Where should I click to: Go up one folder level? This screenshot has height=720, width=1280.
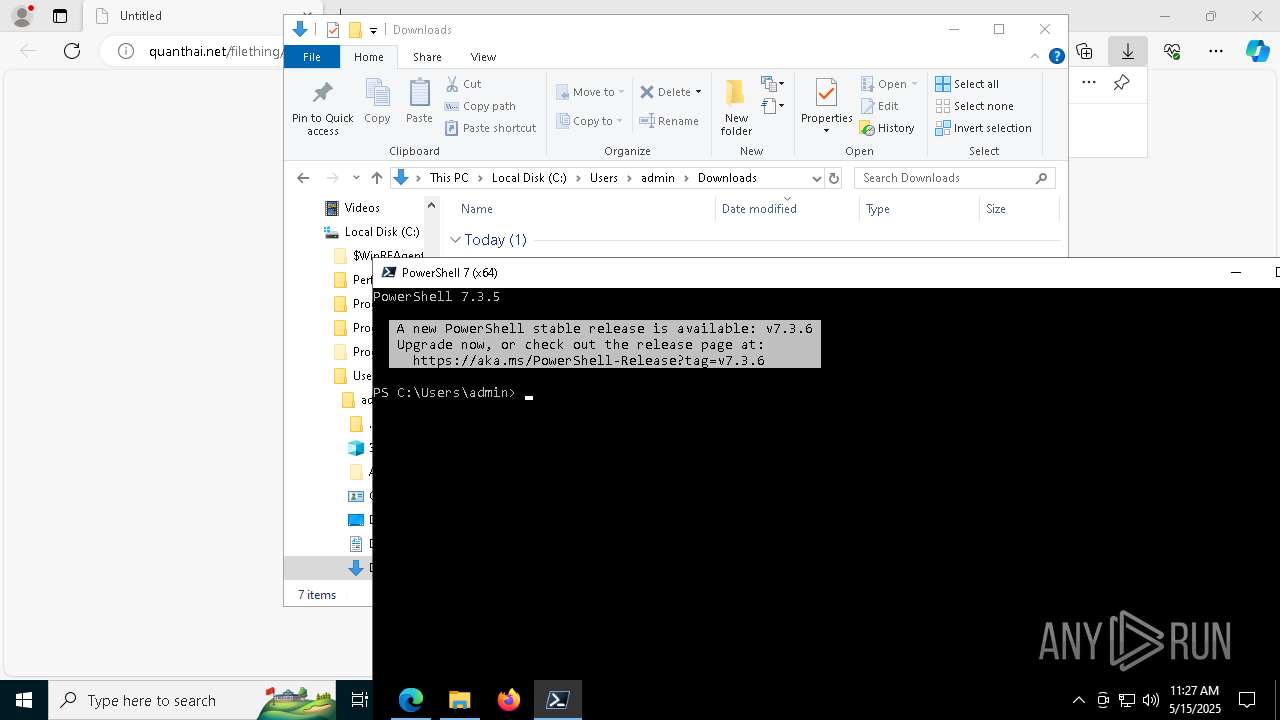pos(376,178)
